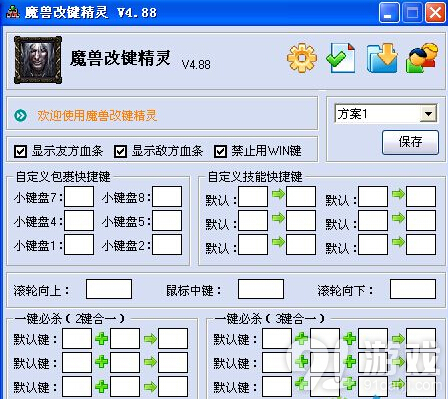The height and width of the screenshot is (399, 448).
Task: Minimize the 魔兽改键精灵 window
Action: (389, 13)
